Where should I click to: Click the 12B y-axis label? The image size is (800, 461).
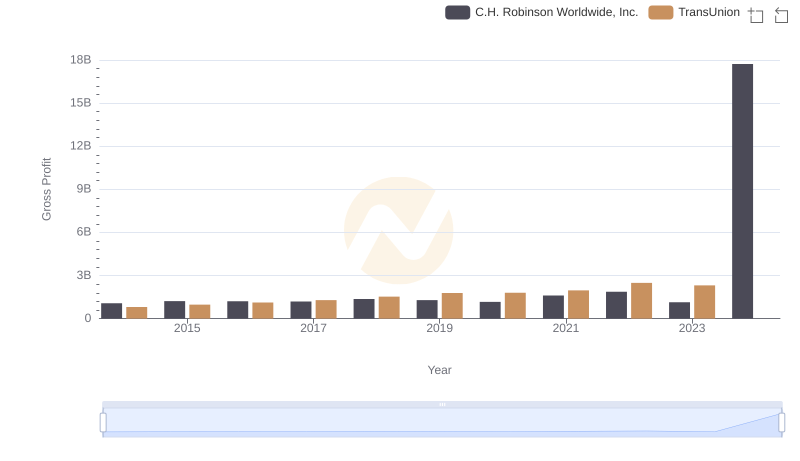[x=81, y=146]
